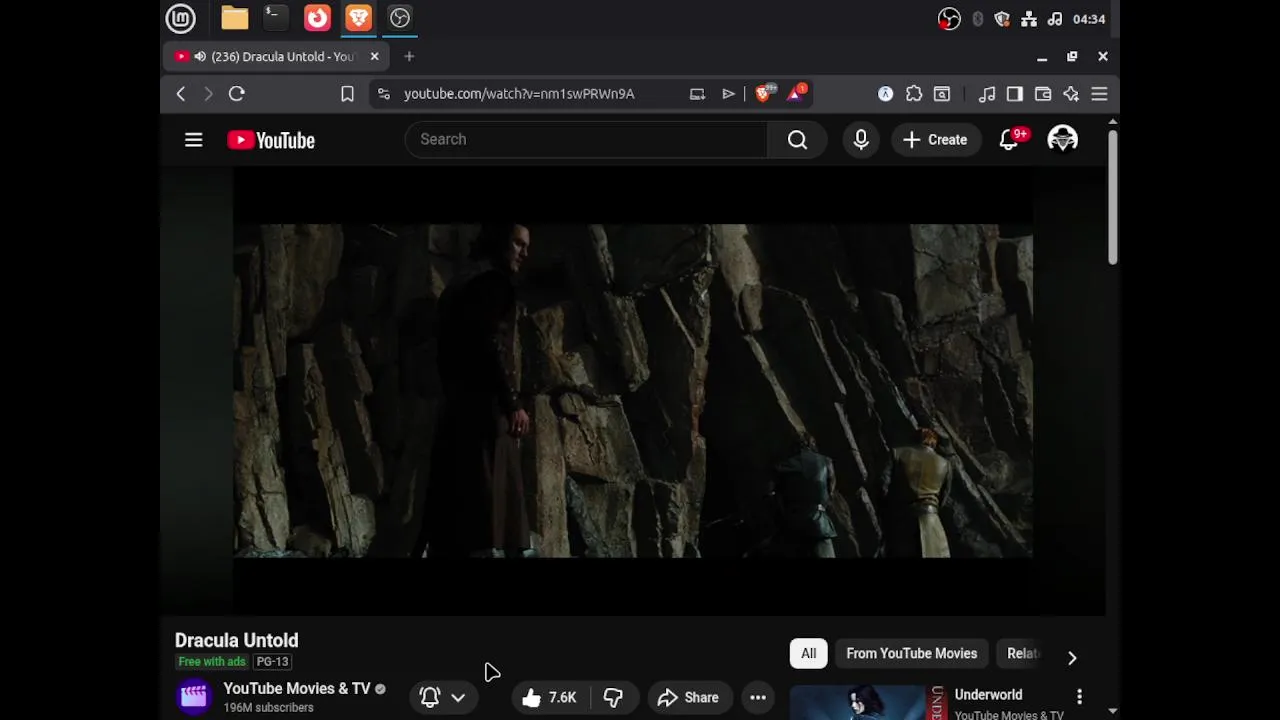Image resolution: width=1280 pixels, height=720 pixels.
Task: Go to the YouTube home logo
Action: coord(271,140)
